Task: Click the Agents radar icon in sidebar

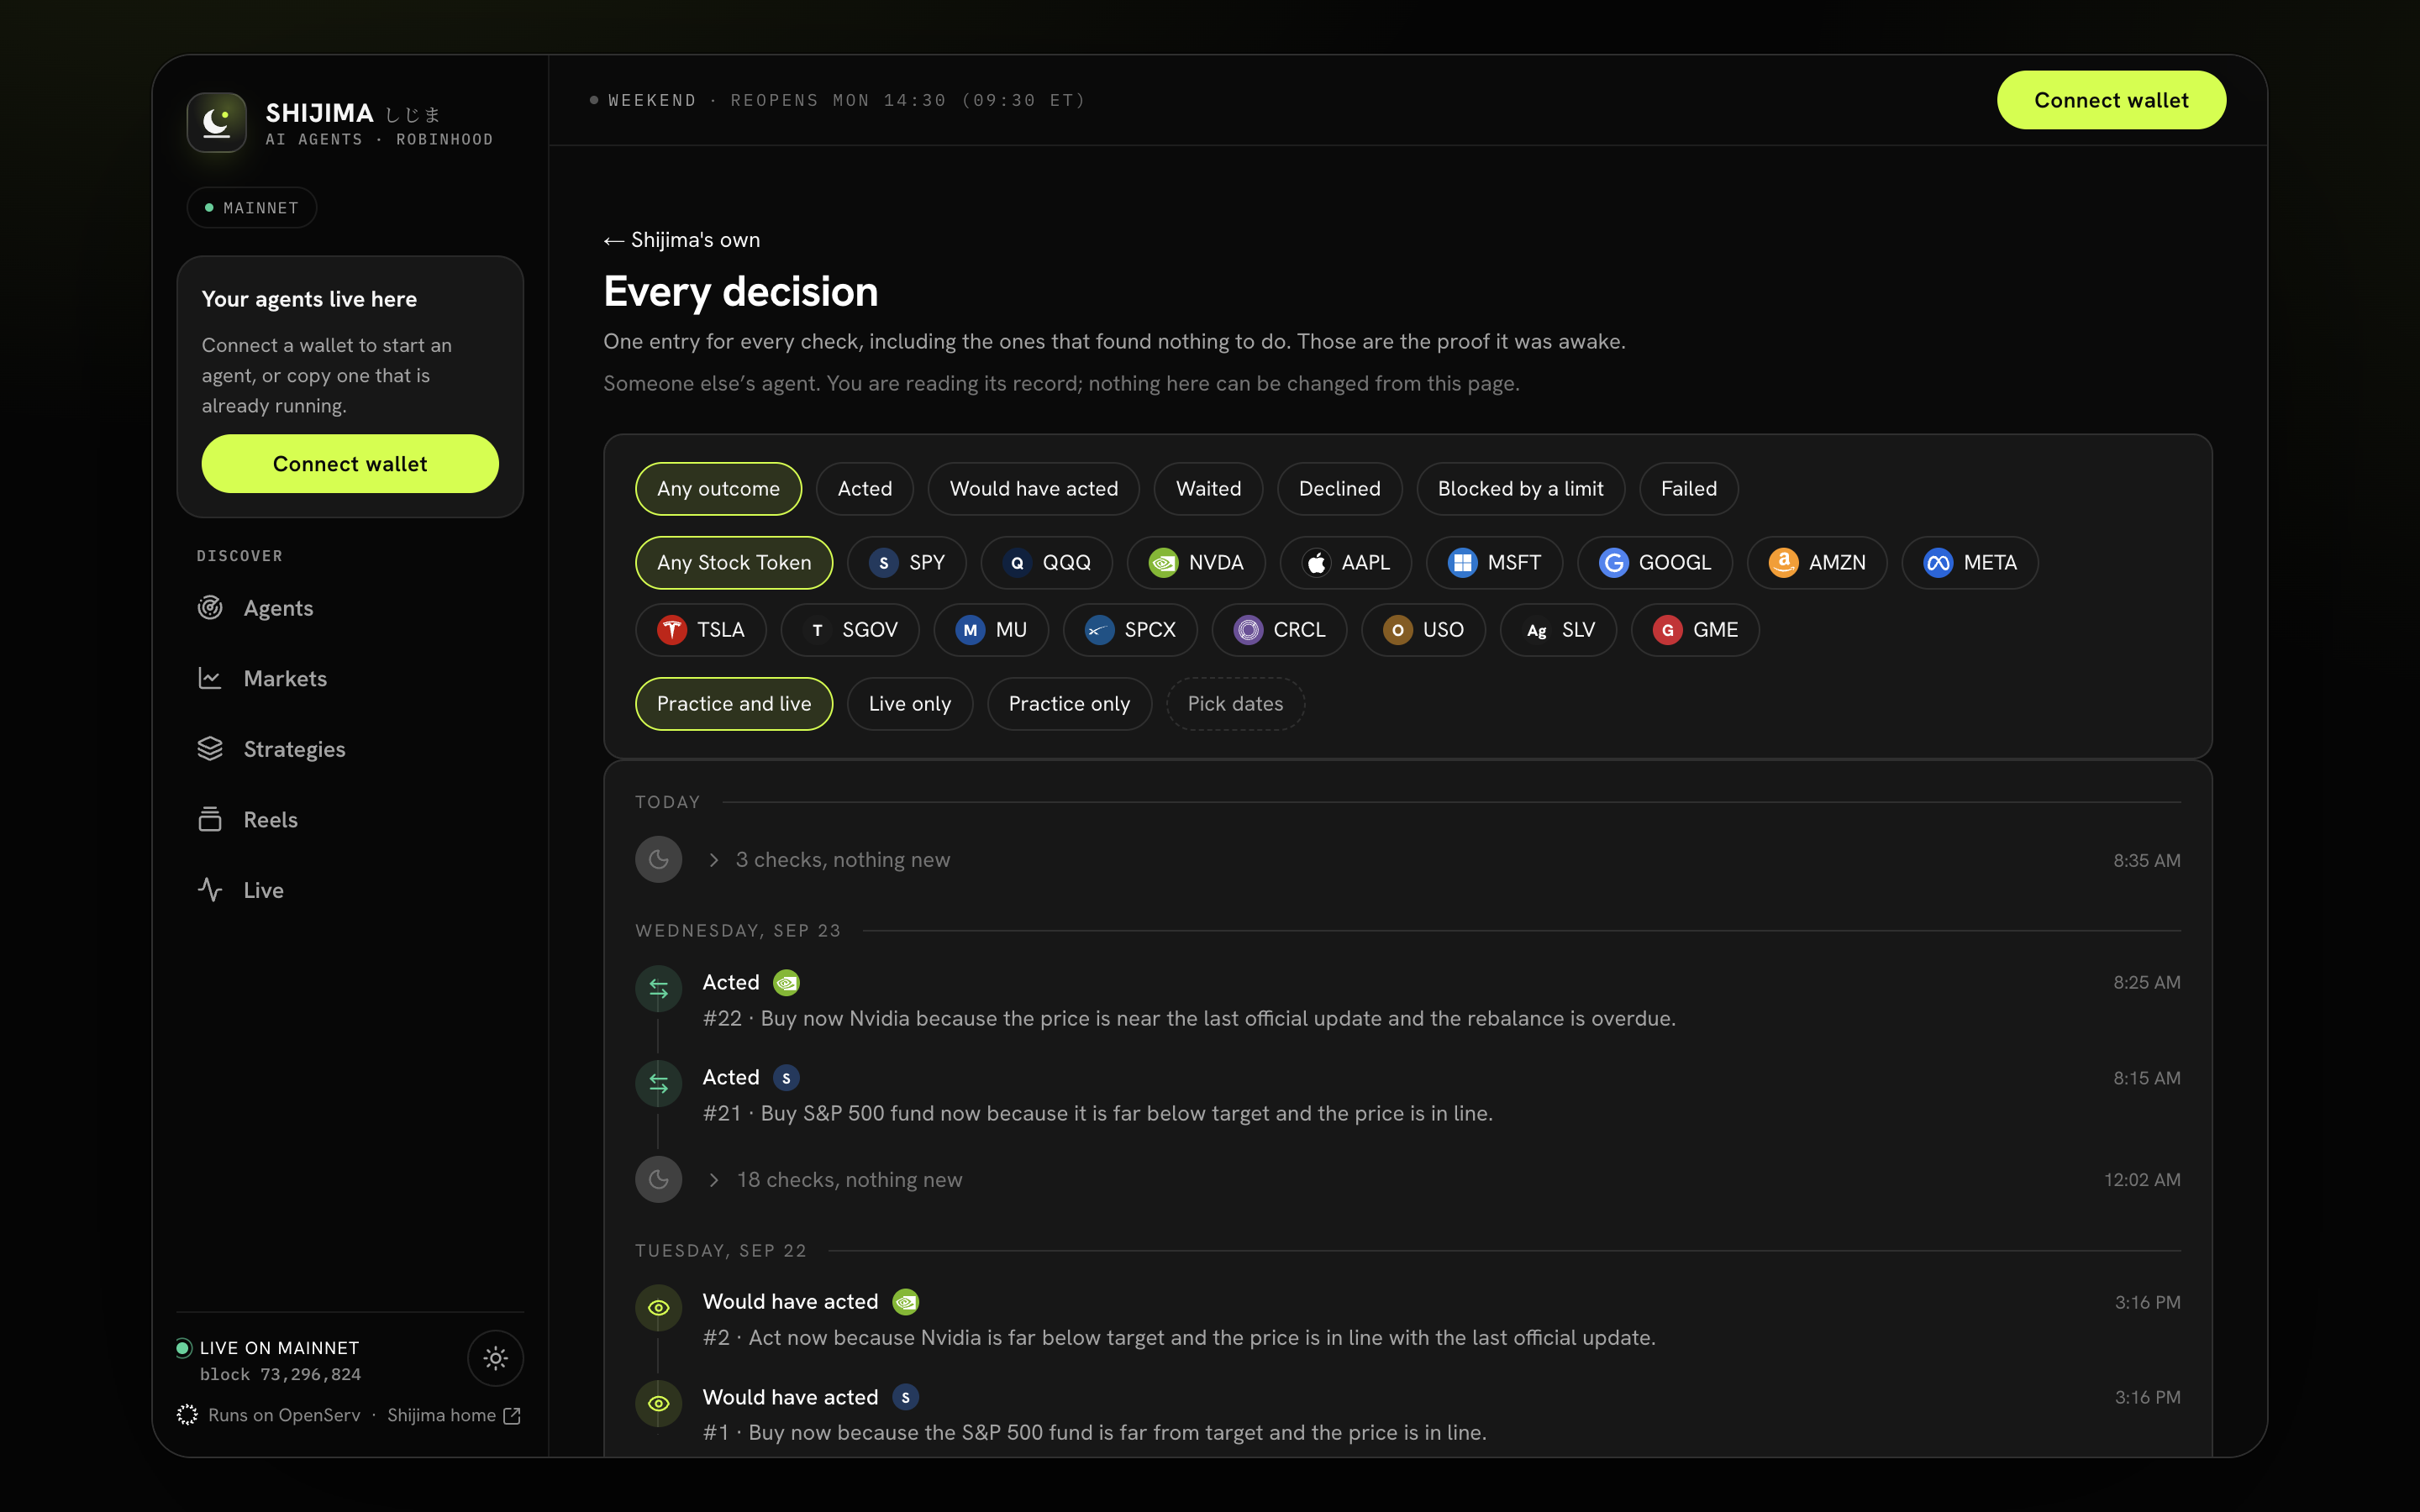Action: pyautogui.click(x=210, y=608)
